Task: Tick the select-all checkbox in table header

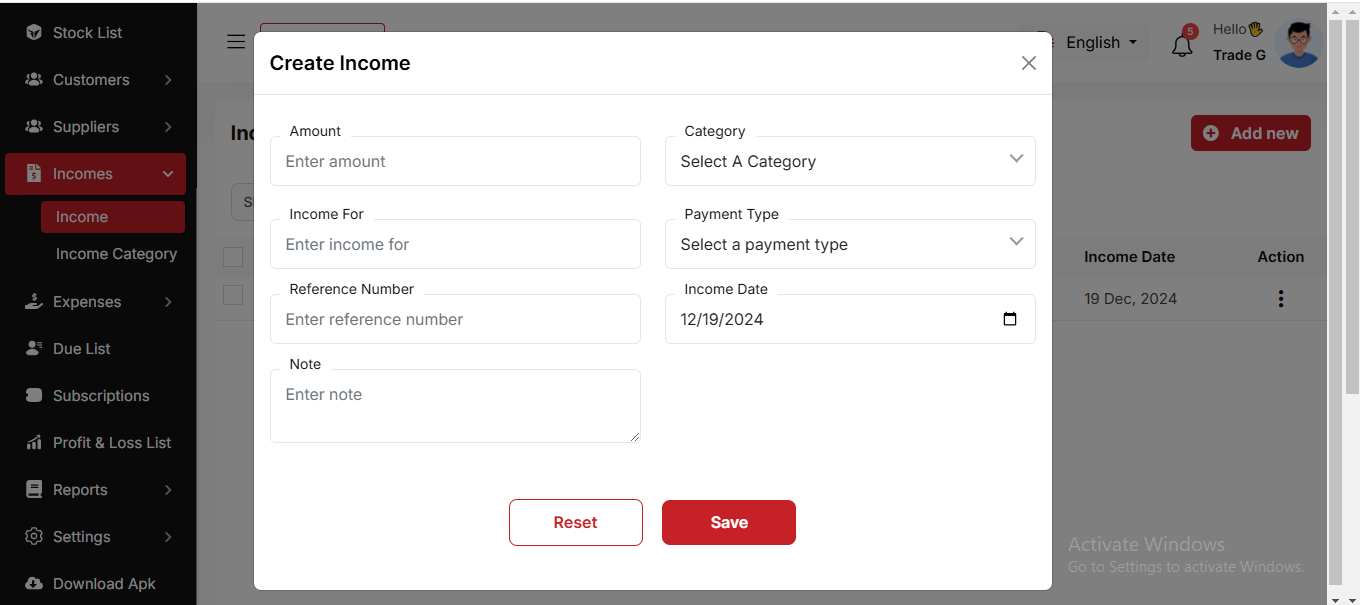Action: [233, 257]
